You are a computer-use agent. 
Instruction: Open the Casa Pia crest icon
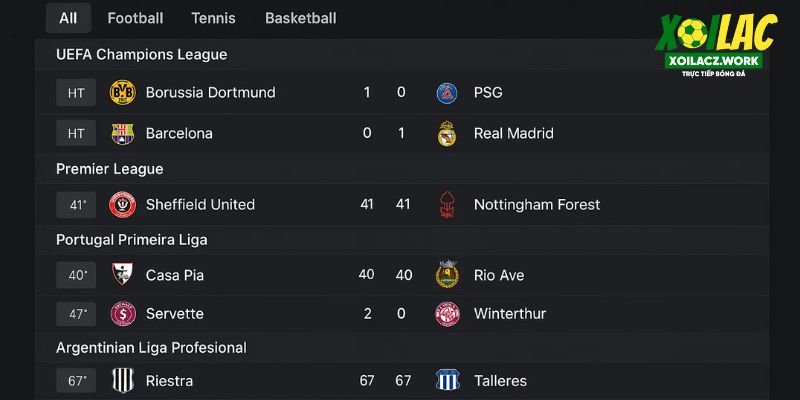tap(122, 274)
